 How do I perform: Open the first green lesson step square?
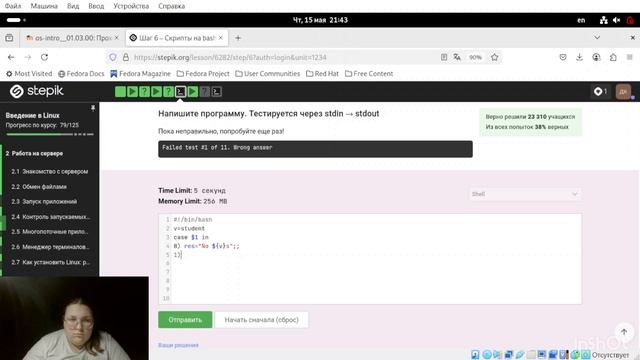click(120, 91)
